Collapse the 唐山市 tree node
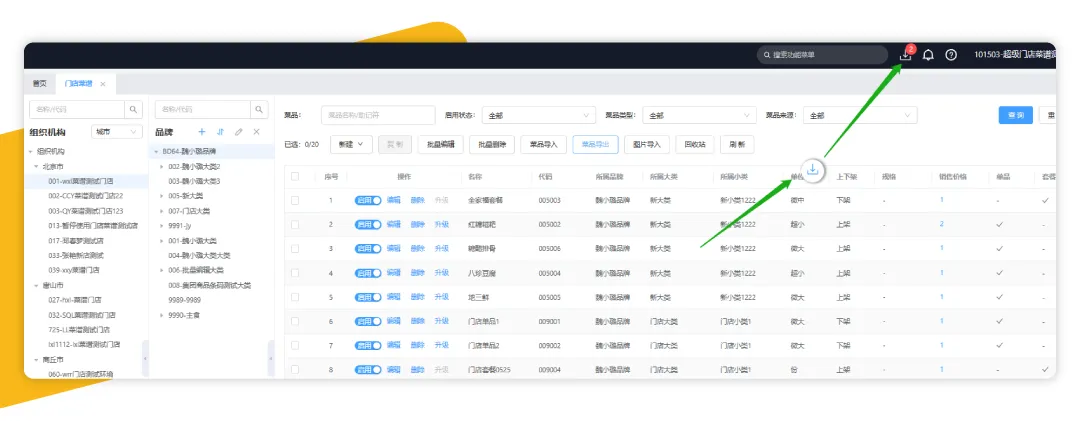The image size is (1080, 421). point(37,285)
